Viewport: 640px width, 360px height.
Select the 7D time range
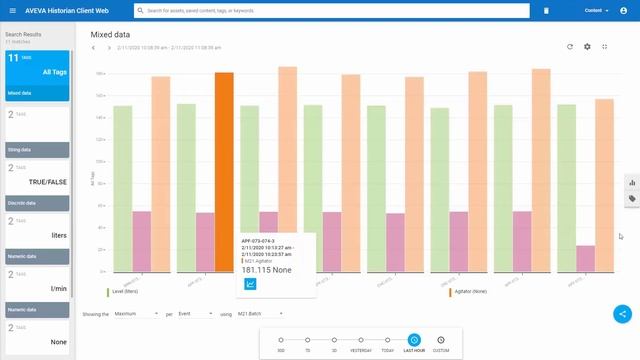[307, 340]
